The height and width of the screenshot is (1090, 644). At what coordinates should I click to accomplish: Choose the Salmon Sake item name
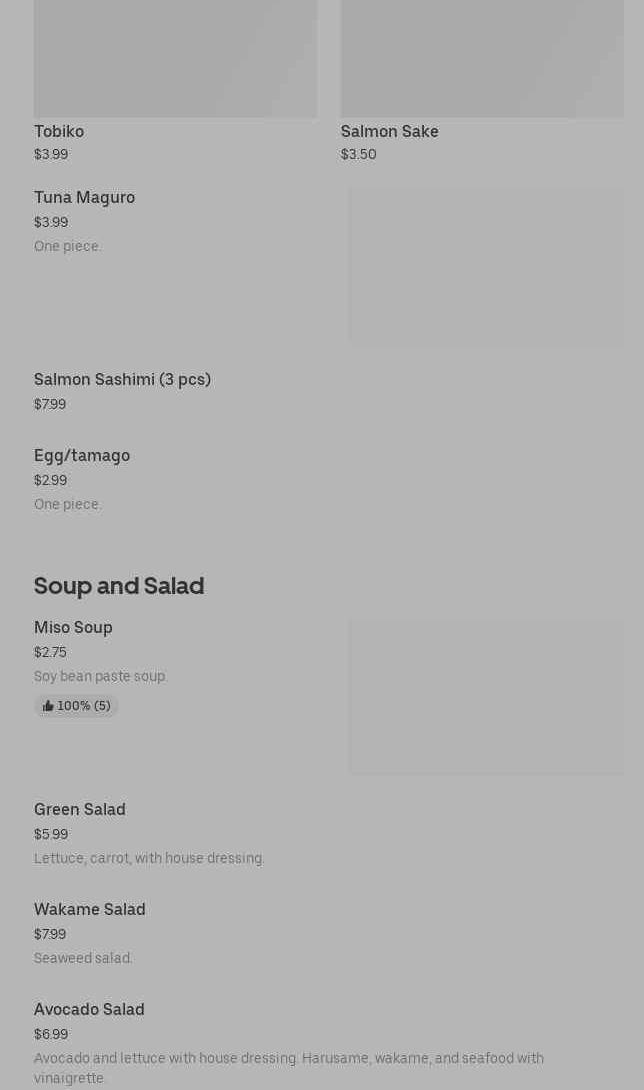(389, 131)
